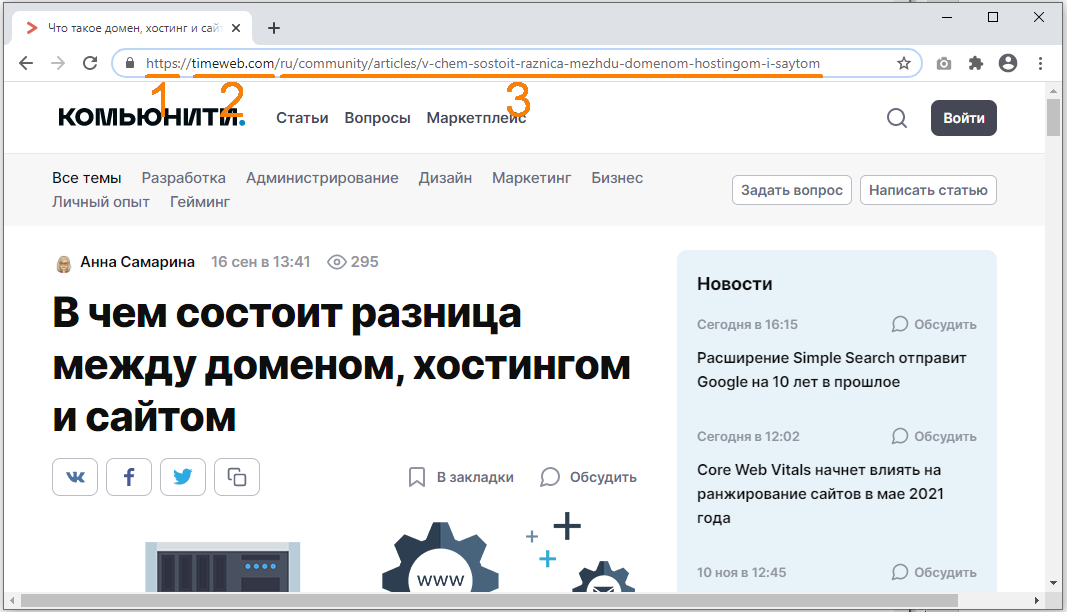Open Chrome three-dot menu
The width and height of the screenshot is (1067, 612).
coord(1041,63)
